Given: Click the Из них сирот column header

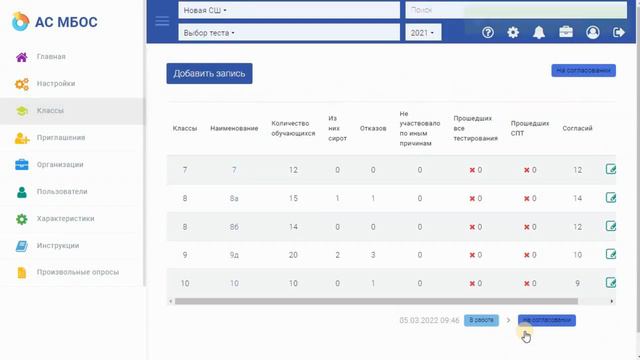Looking at the screenshot, I should pos(337,128).
